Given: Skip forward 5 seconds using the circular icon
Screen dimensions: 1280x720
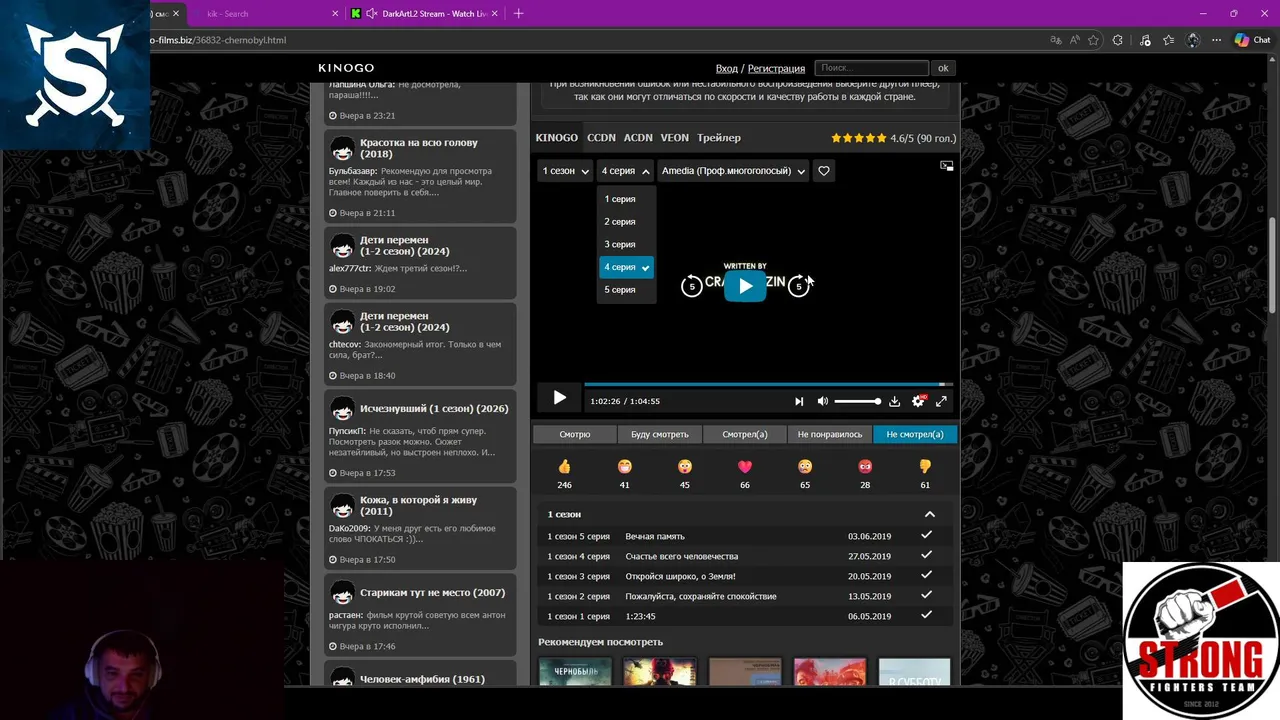Looking at the screenshot, I should coord(798,287).
